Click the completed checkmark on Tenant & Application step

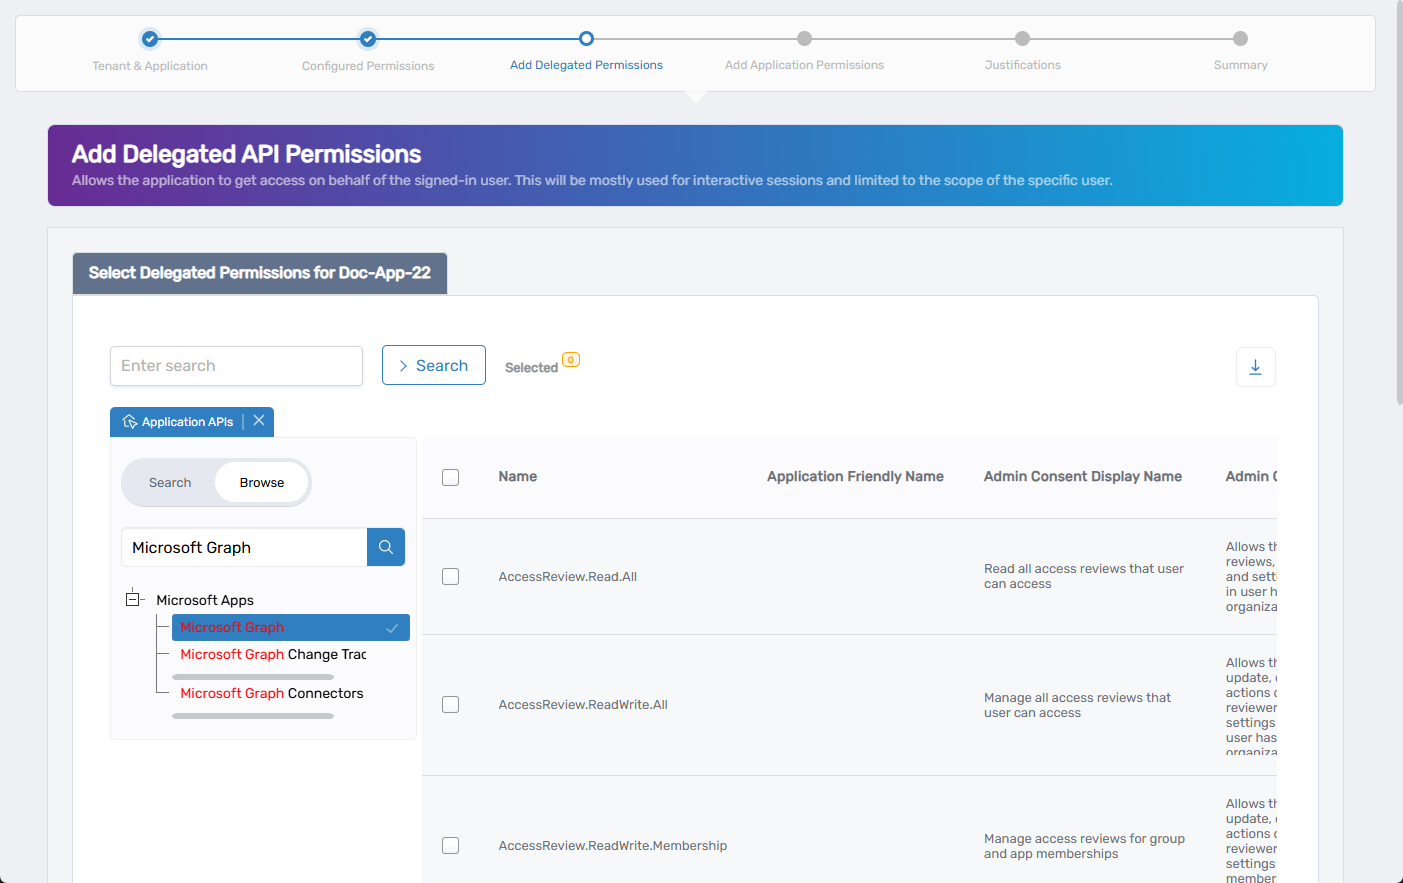tap(149, 38)
